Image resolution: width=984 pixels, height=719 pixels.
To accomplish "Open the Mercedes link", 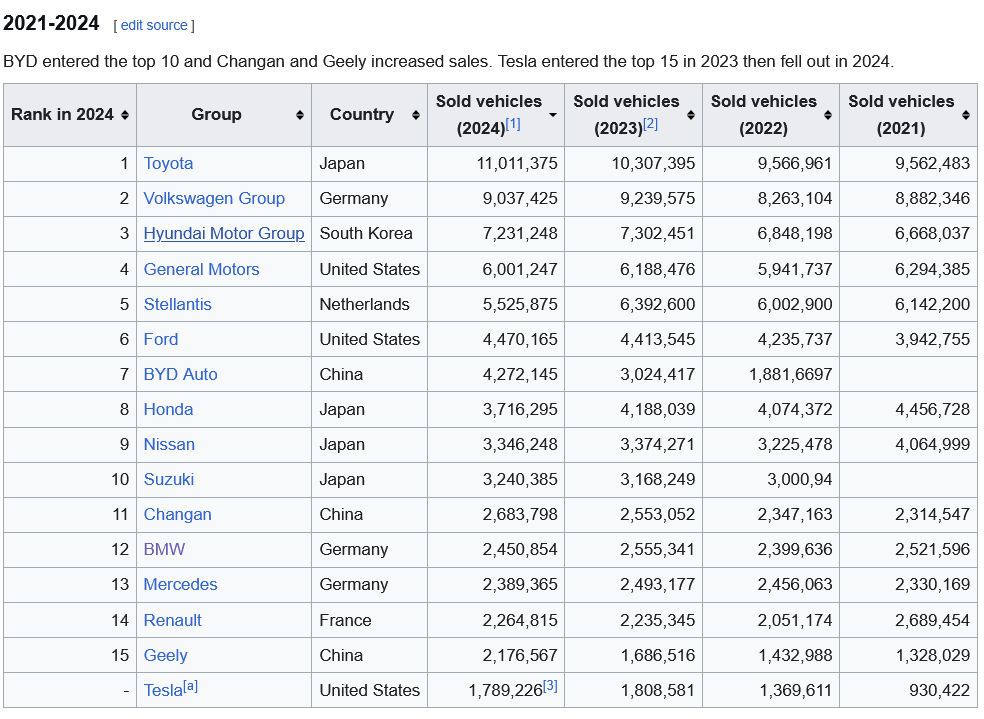I will coord(180,585).
